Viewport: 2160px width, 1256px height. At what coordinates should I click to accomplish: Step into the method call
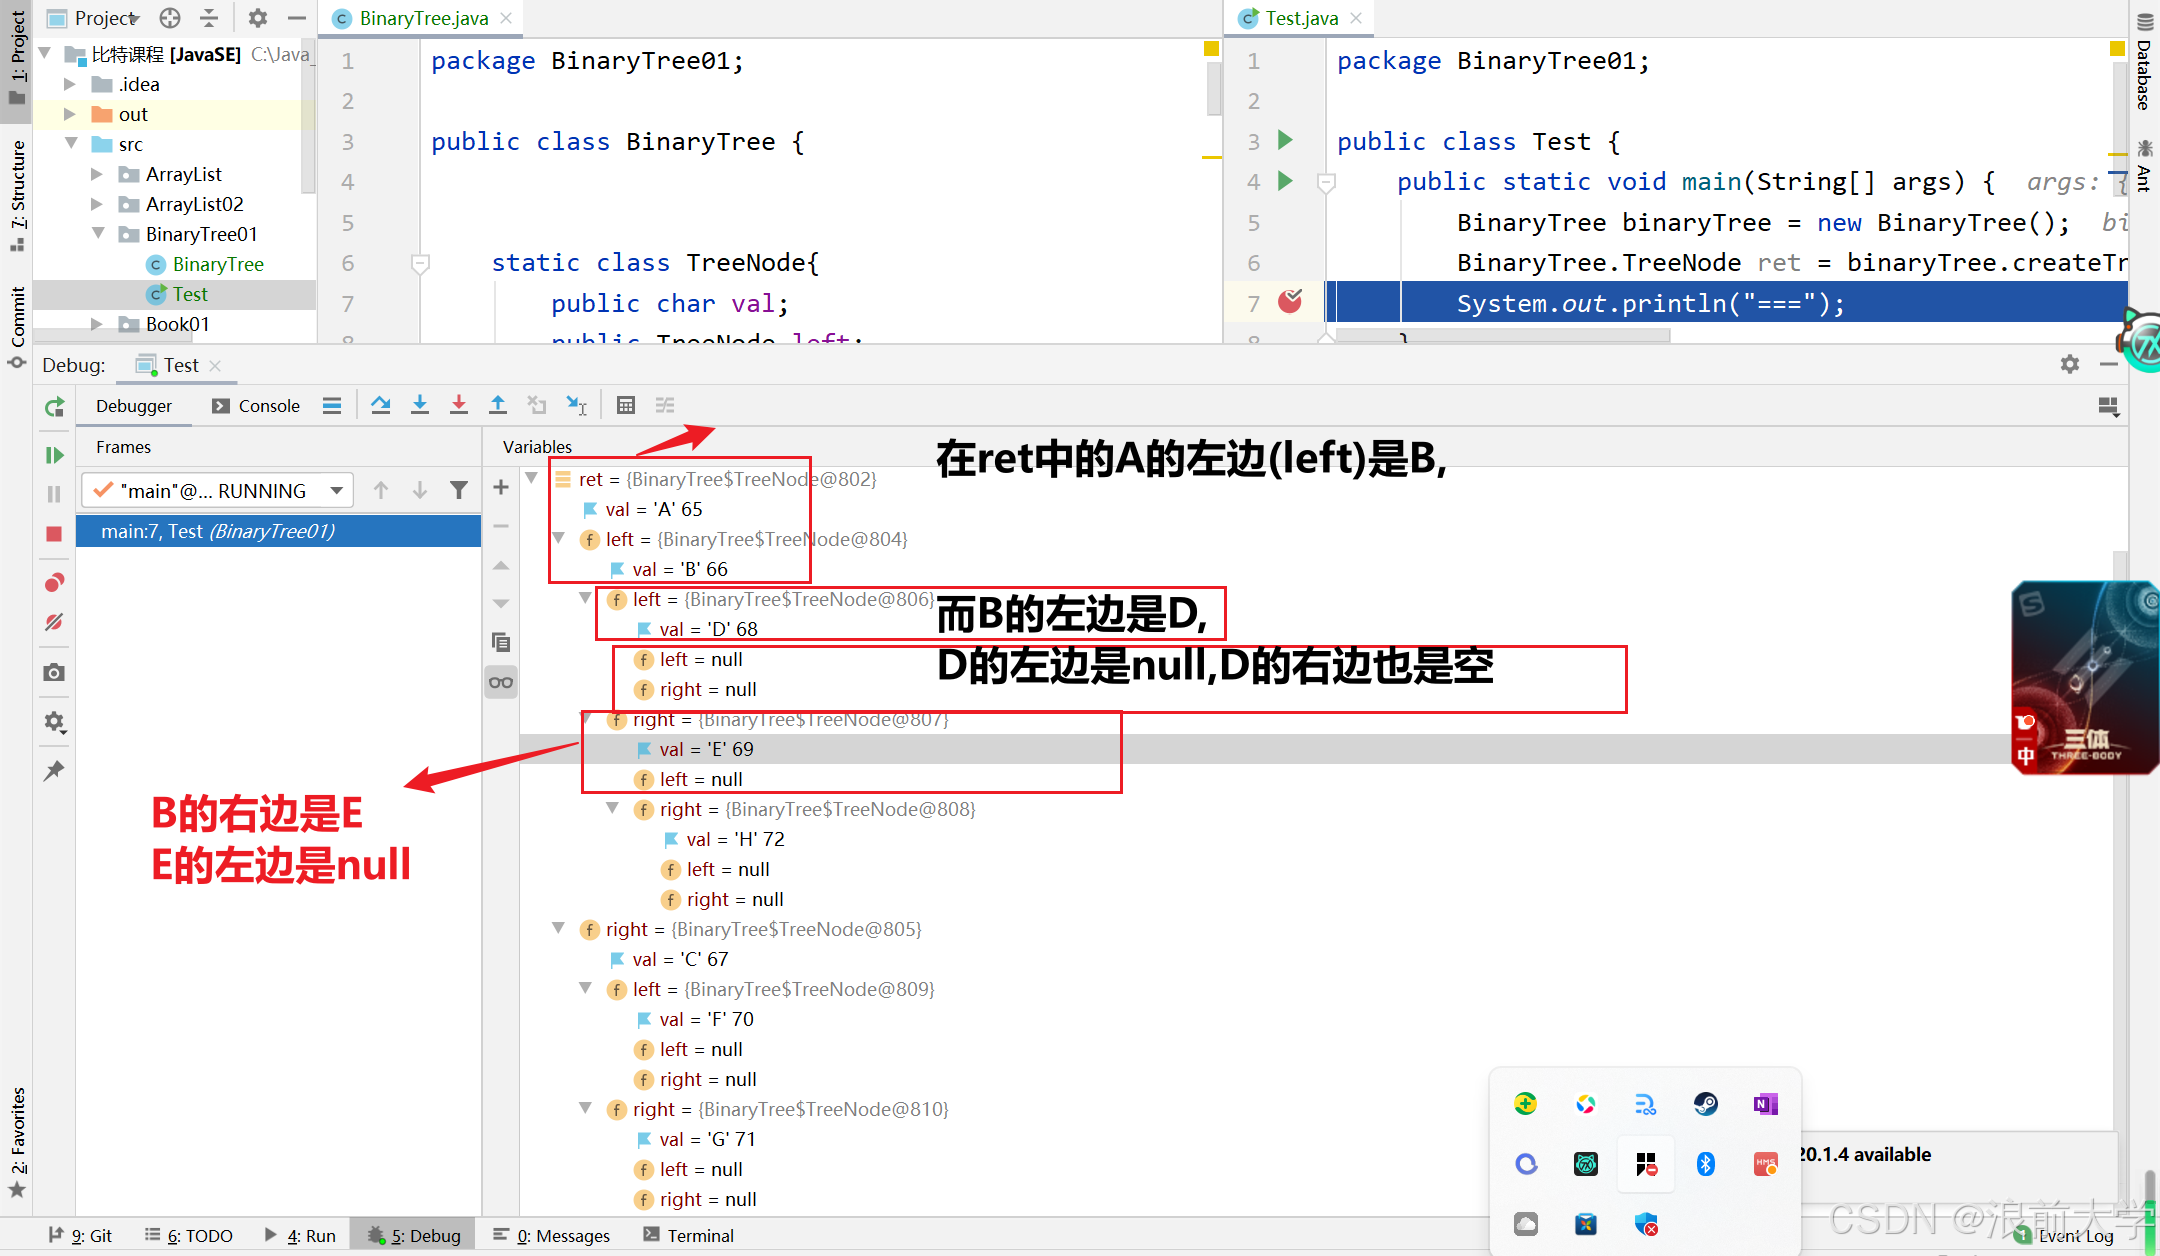[420, 405]
